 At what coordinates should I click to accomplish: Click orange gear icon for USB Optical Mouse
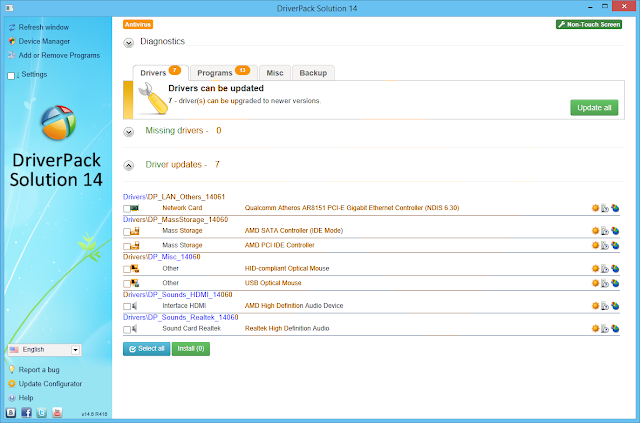(595, 283)
